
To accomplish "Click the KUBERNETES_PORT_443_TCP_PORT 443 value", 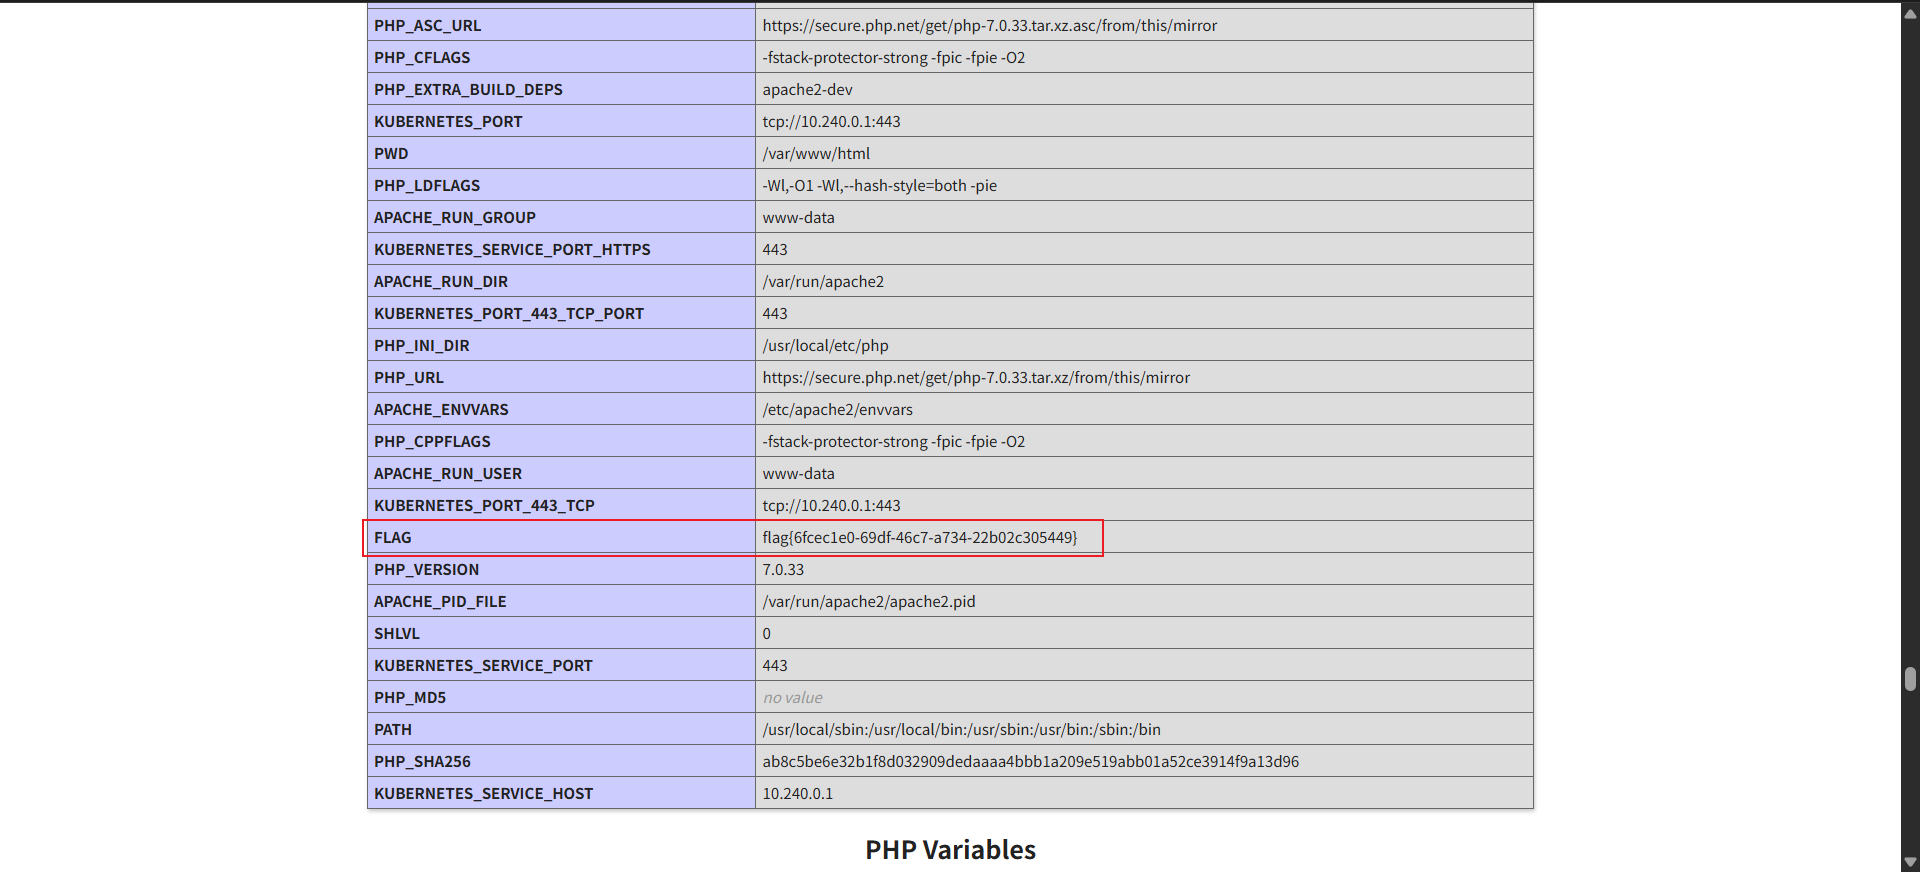I will coord(775,314).
